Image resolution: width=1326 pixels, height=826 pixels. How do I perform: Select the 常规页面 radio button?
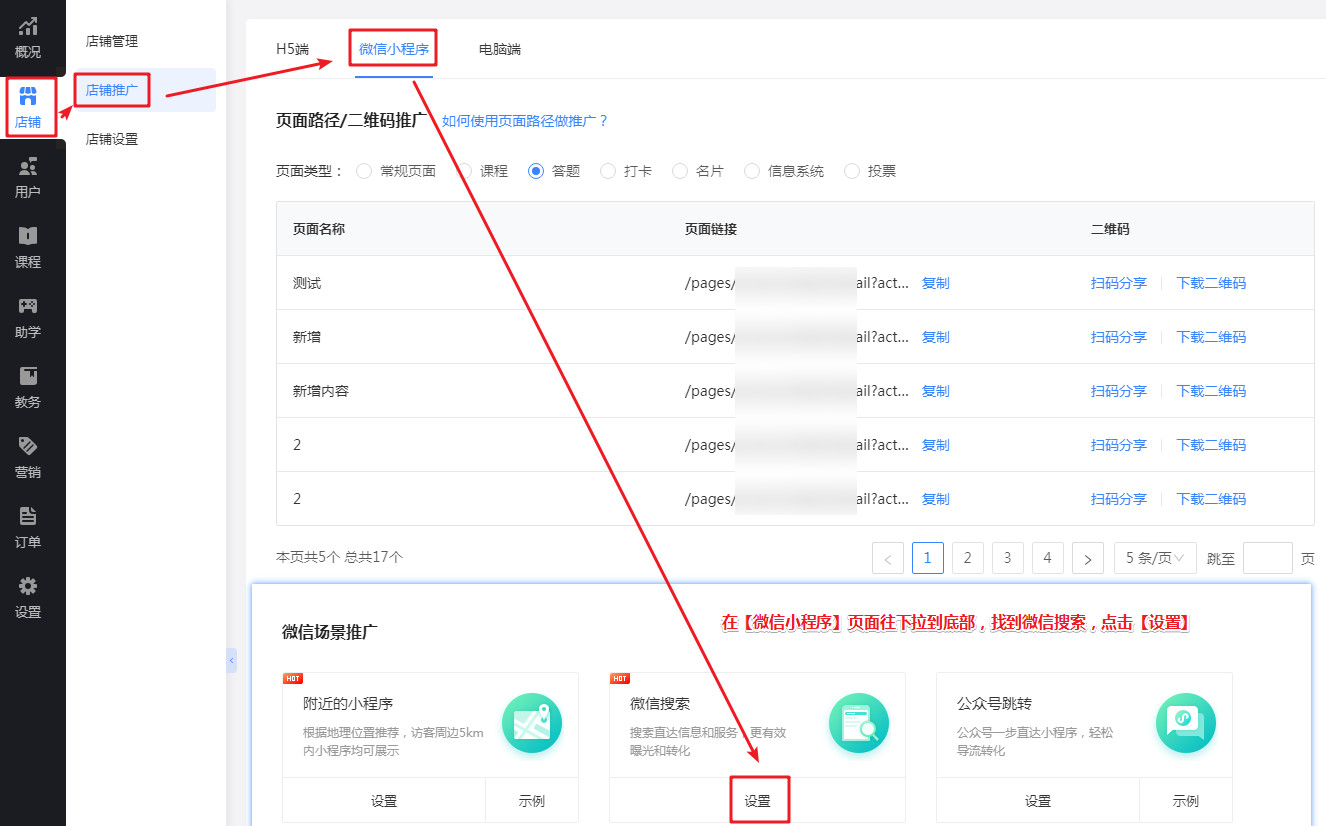pyautogui.click(x=364, y=171)
